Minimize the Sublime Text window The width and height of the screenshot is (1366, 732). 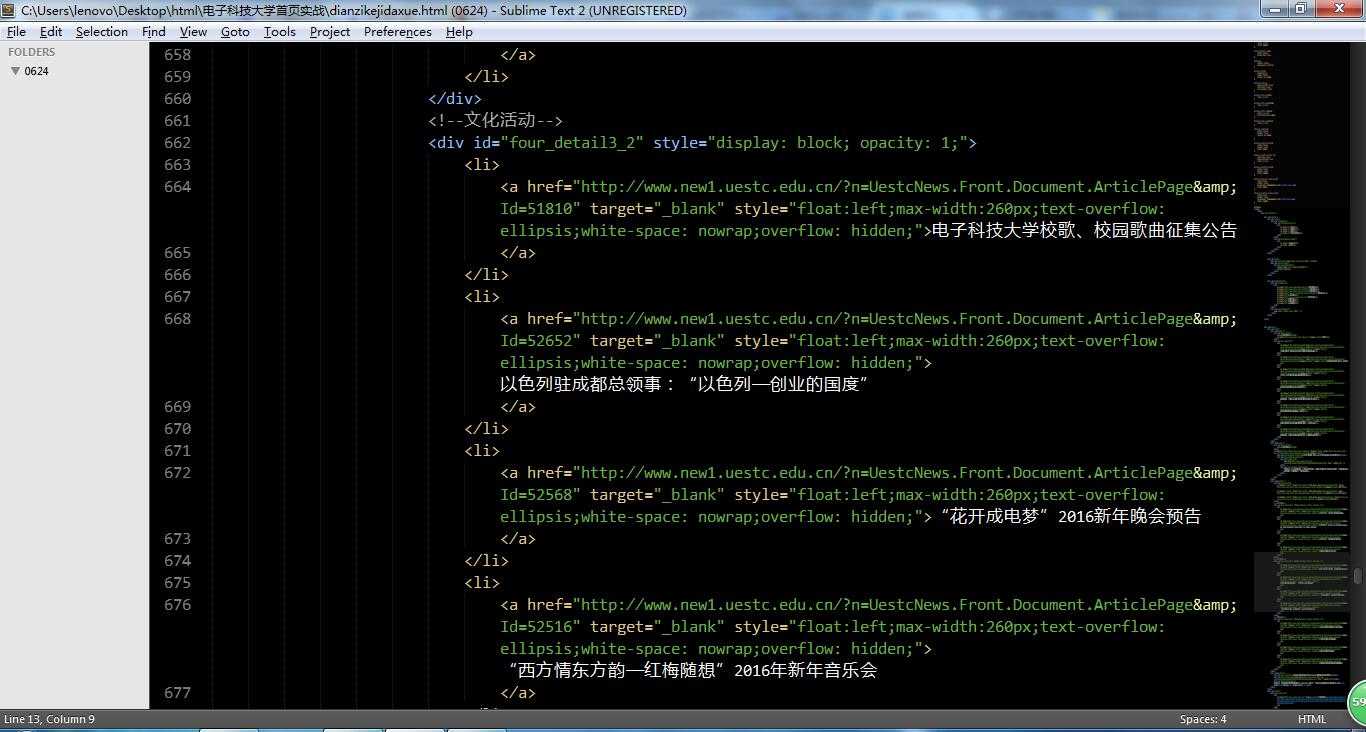click(1274, 9)
